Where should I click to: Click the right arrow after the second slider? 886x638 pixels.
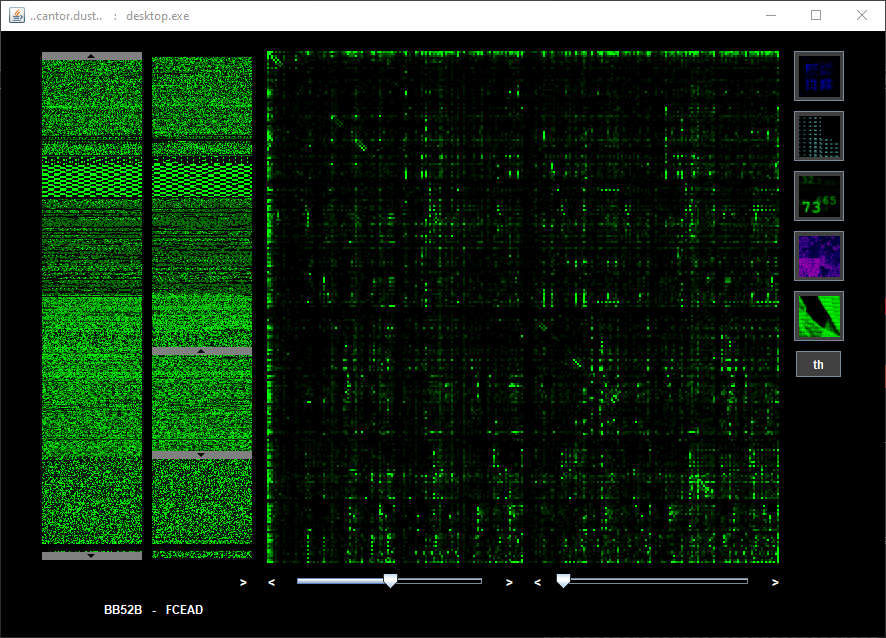tap(775, 582)
